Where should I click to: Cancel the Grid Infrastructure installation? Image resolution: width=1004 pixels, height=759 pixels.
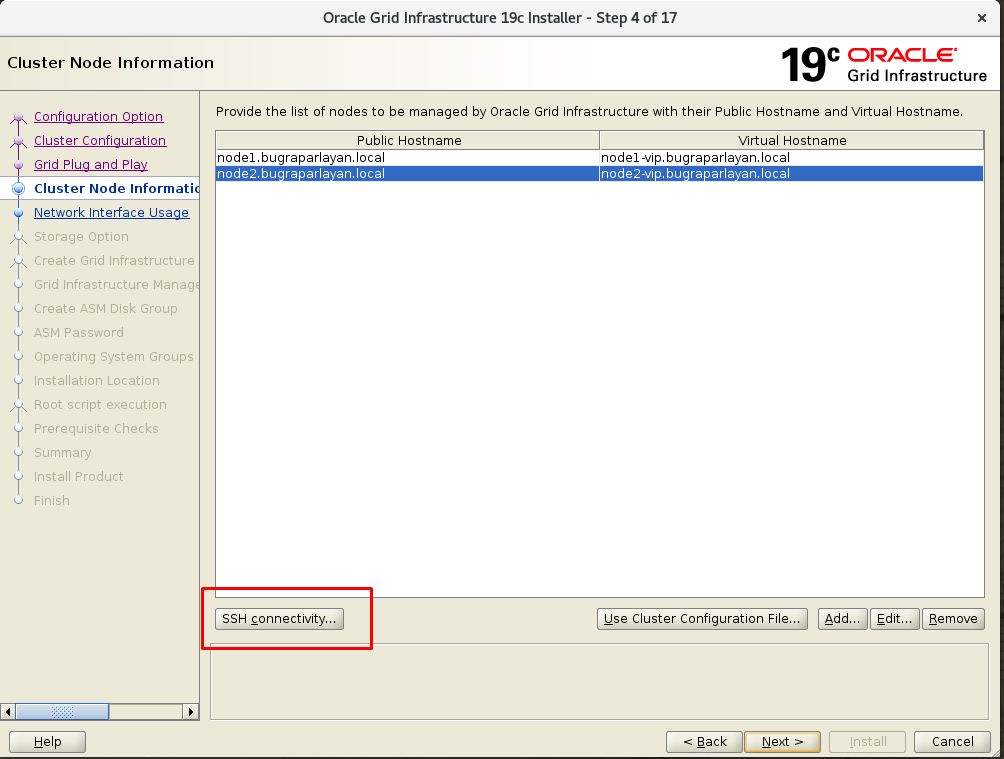[x=952, y=742]
